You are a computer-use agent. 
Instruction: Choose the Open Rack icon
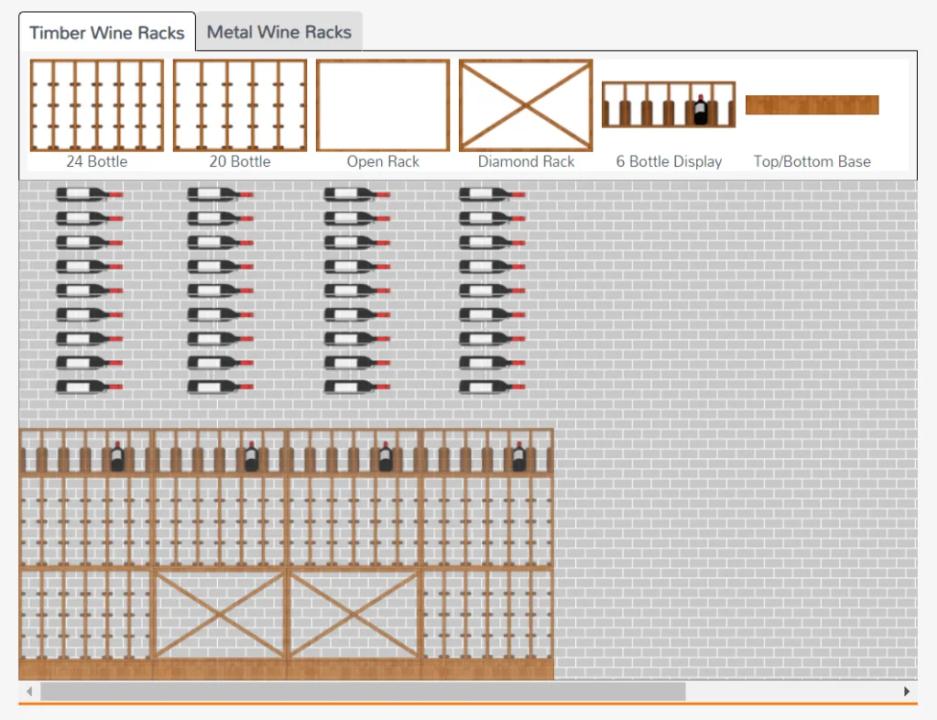tap(383, 105)
